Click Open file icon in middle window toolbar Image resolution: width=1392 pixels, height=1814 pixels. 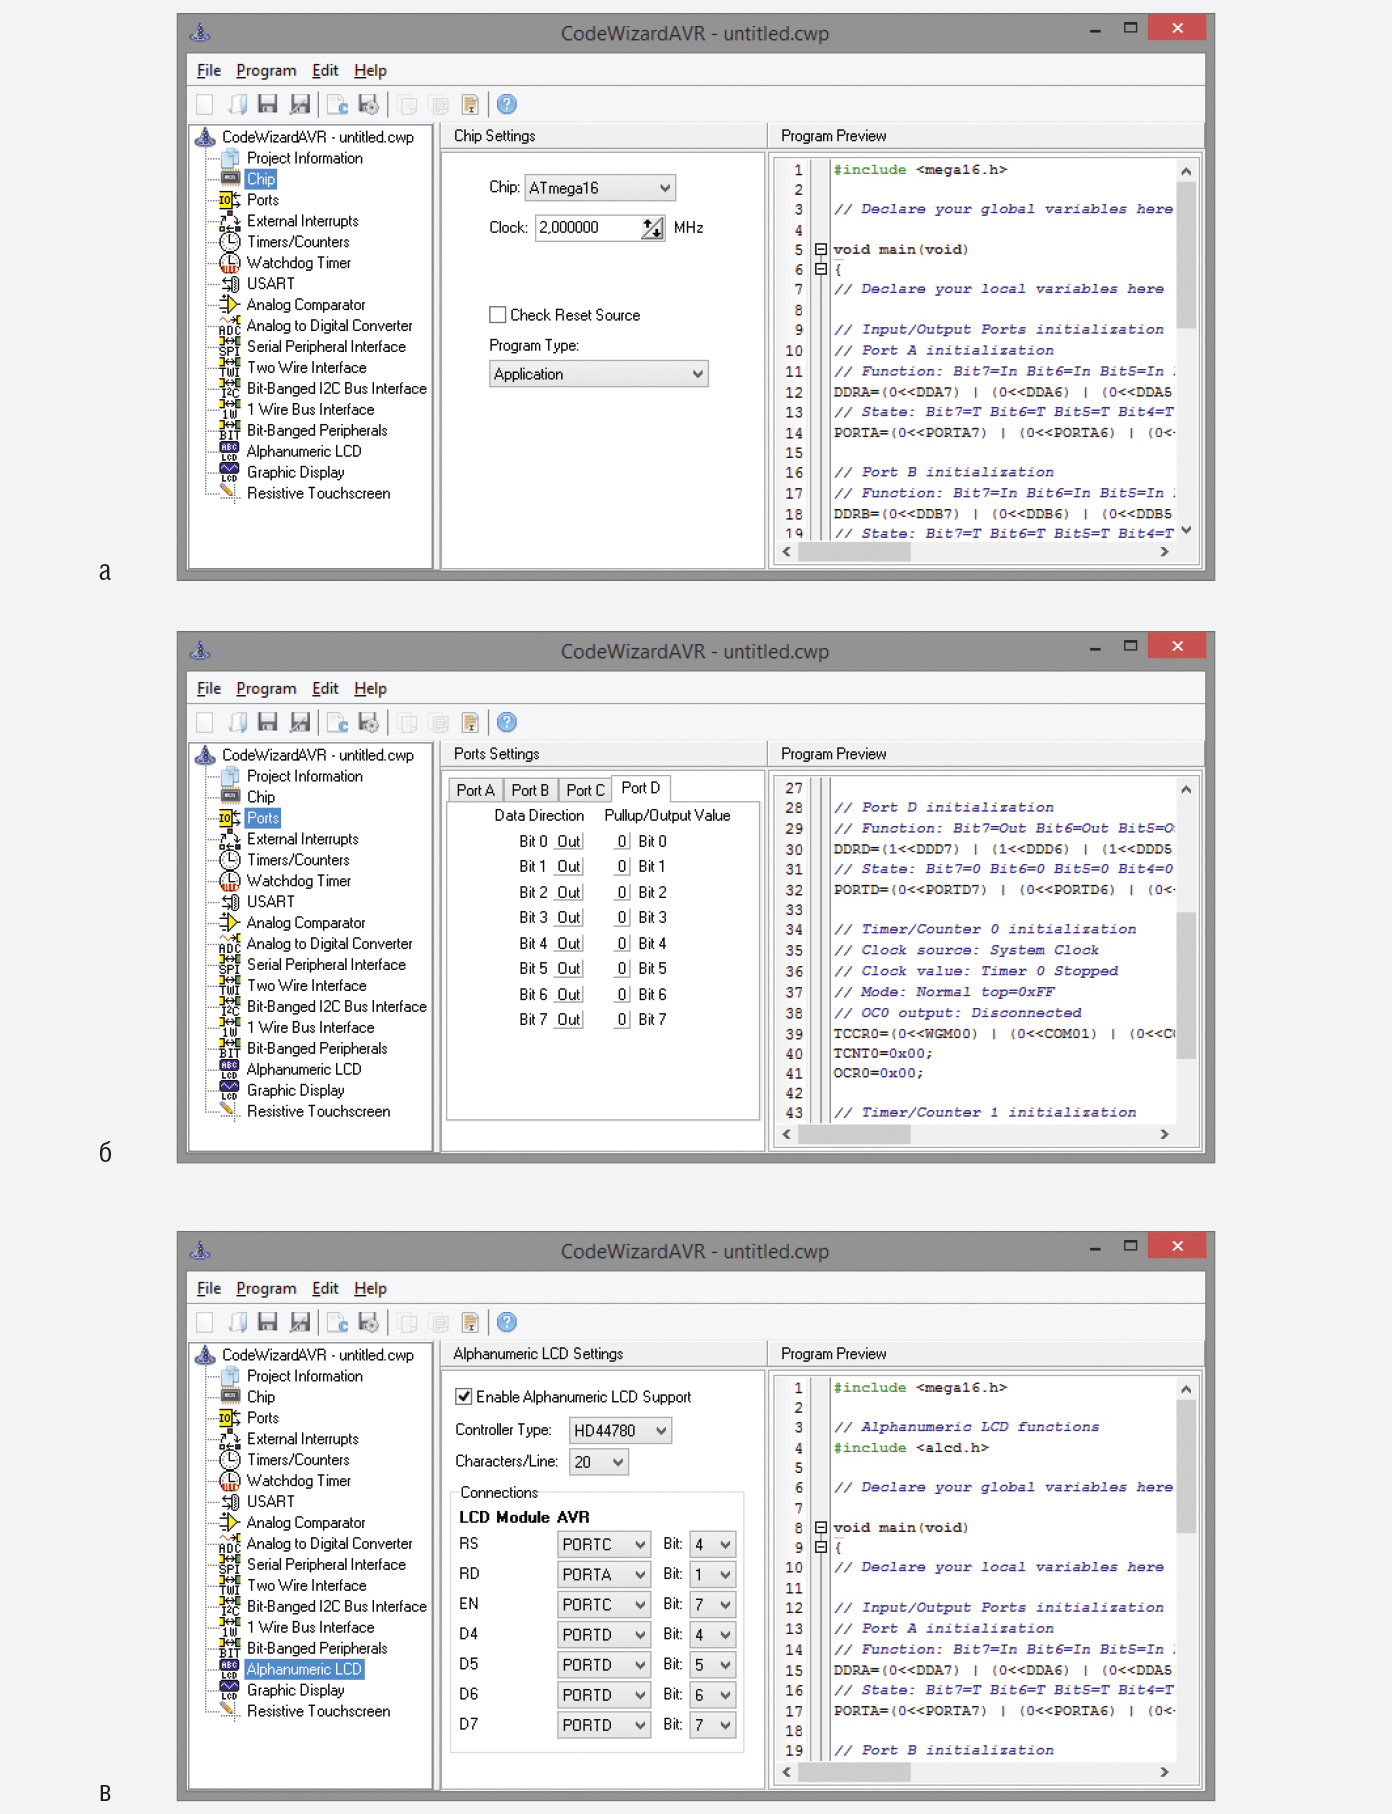click(x=237, y=722)
